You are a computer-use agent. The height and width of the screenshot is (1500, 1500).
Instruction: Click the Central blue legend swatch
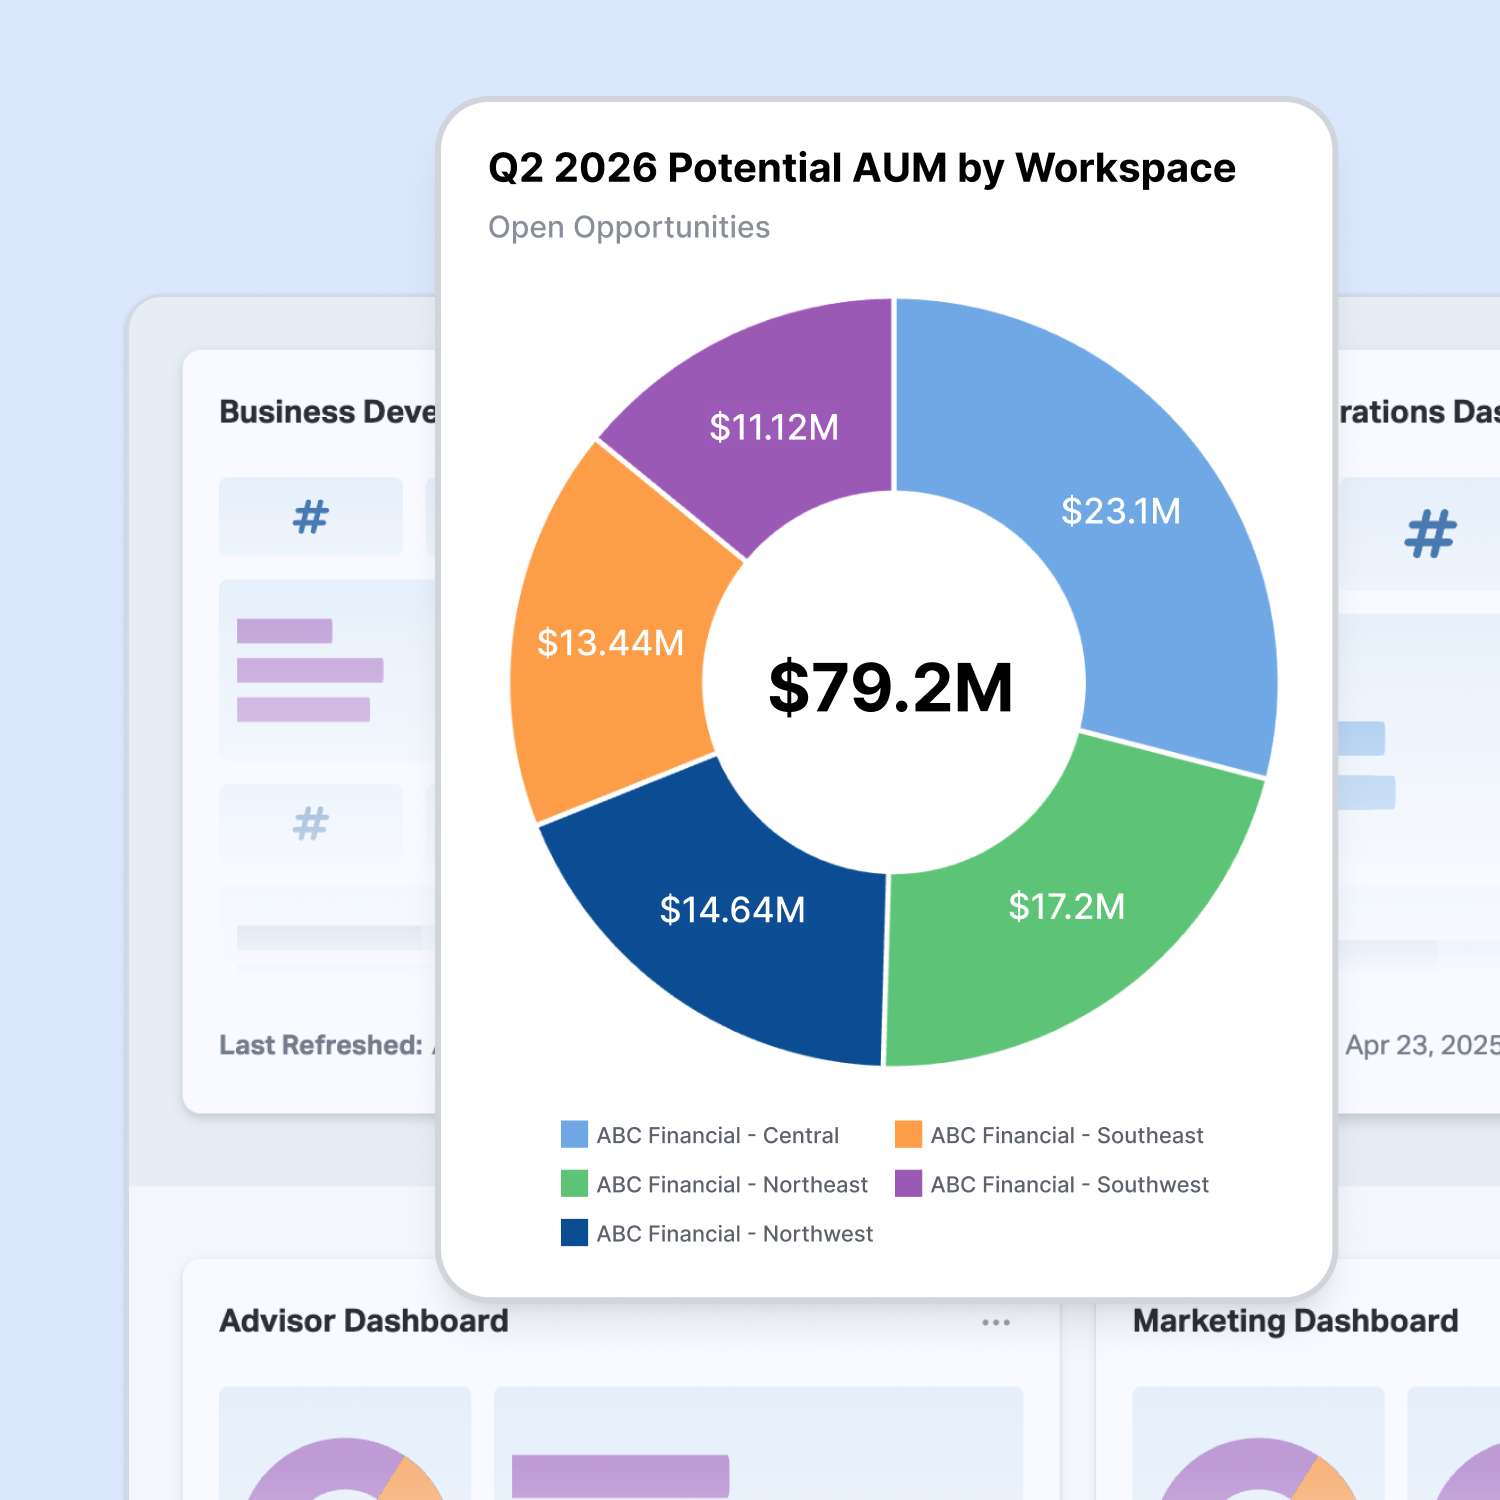click(x=574, y=1134)
